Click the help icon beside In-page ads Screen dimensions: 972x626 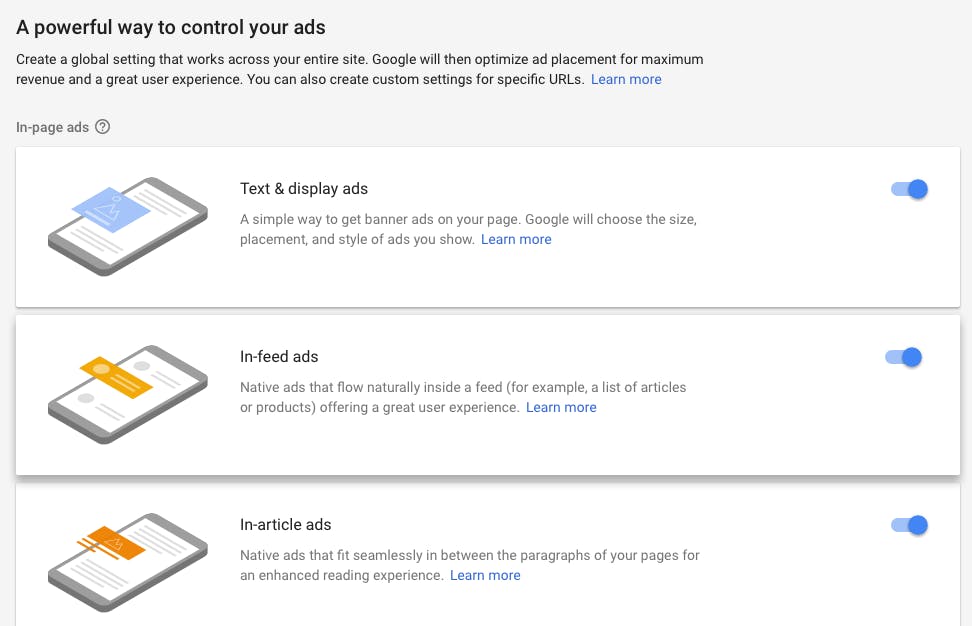click(x=102, y=127)
